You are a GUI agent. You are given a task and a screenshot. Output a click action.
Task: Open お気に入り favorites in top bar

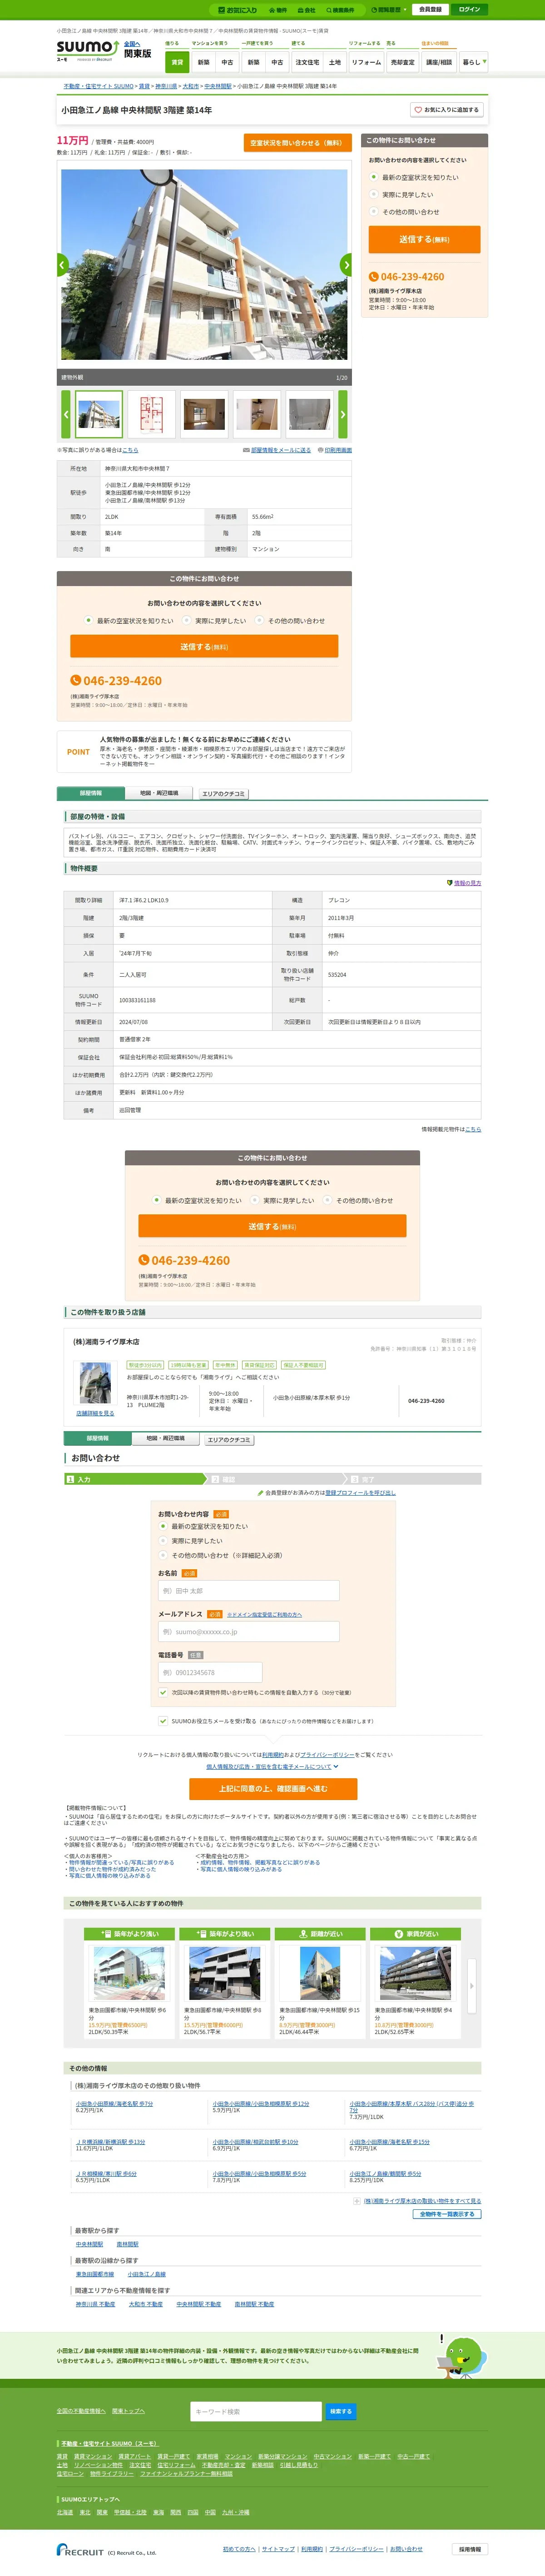click(x=237, y=10)
